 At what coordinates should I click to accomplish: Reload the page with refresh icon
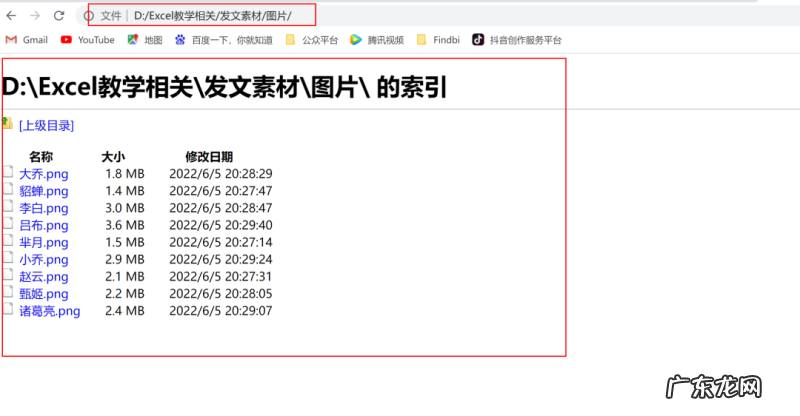pos(59,16)
